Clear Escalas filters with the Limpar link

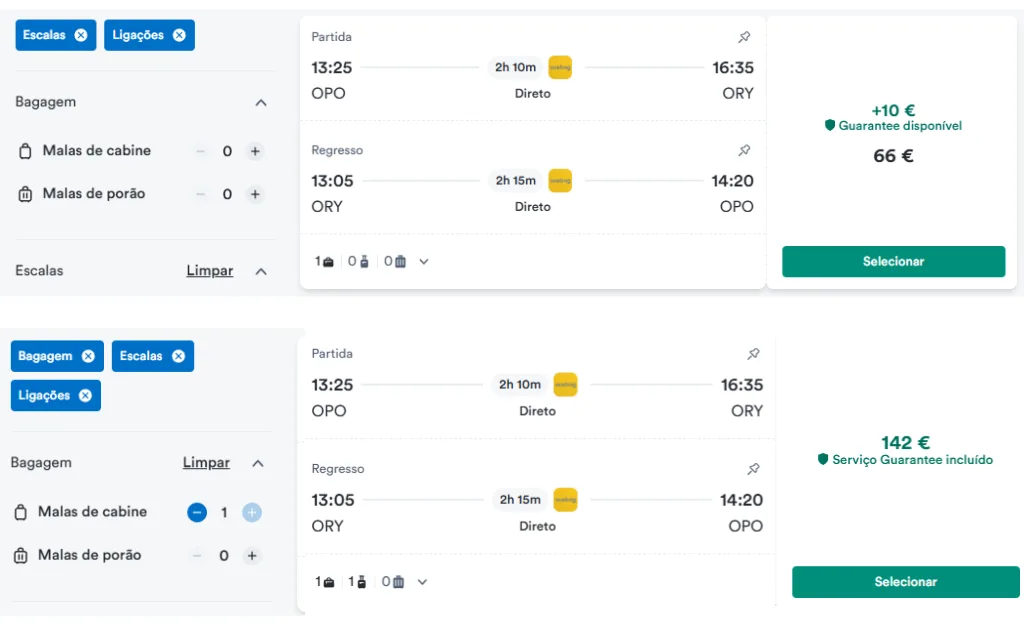pyautogui.click(x=210, y=271)
